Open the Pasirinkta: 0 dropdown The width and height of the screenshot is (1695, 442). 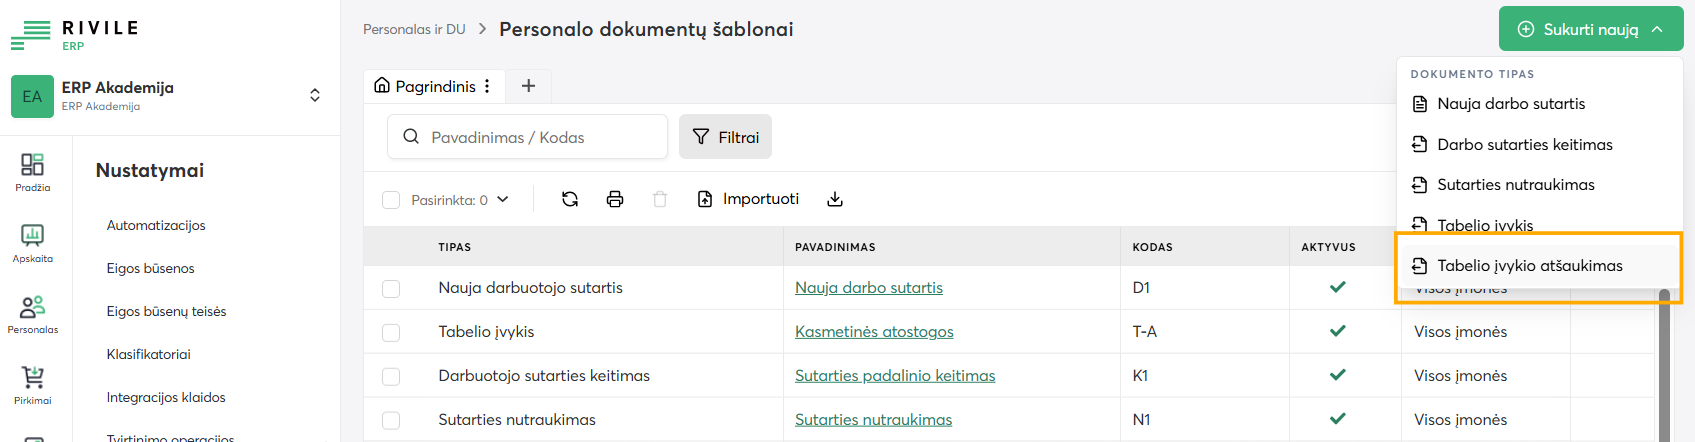[460, 200]
